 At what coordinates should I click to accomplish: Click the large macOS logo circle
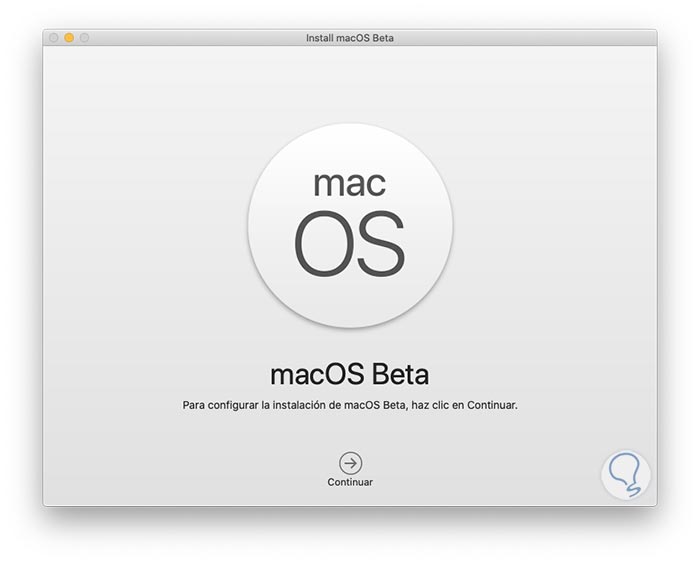coord(350,225)
